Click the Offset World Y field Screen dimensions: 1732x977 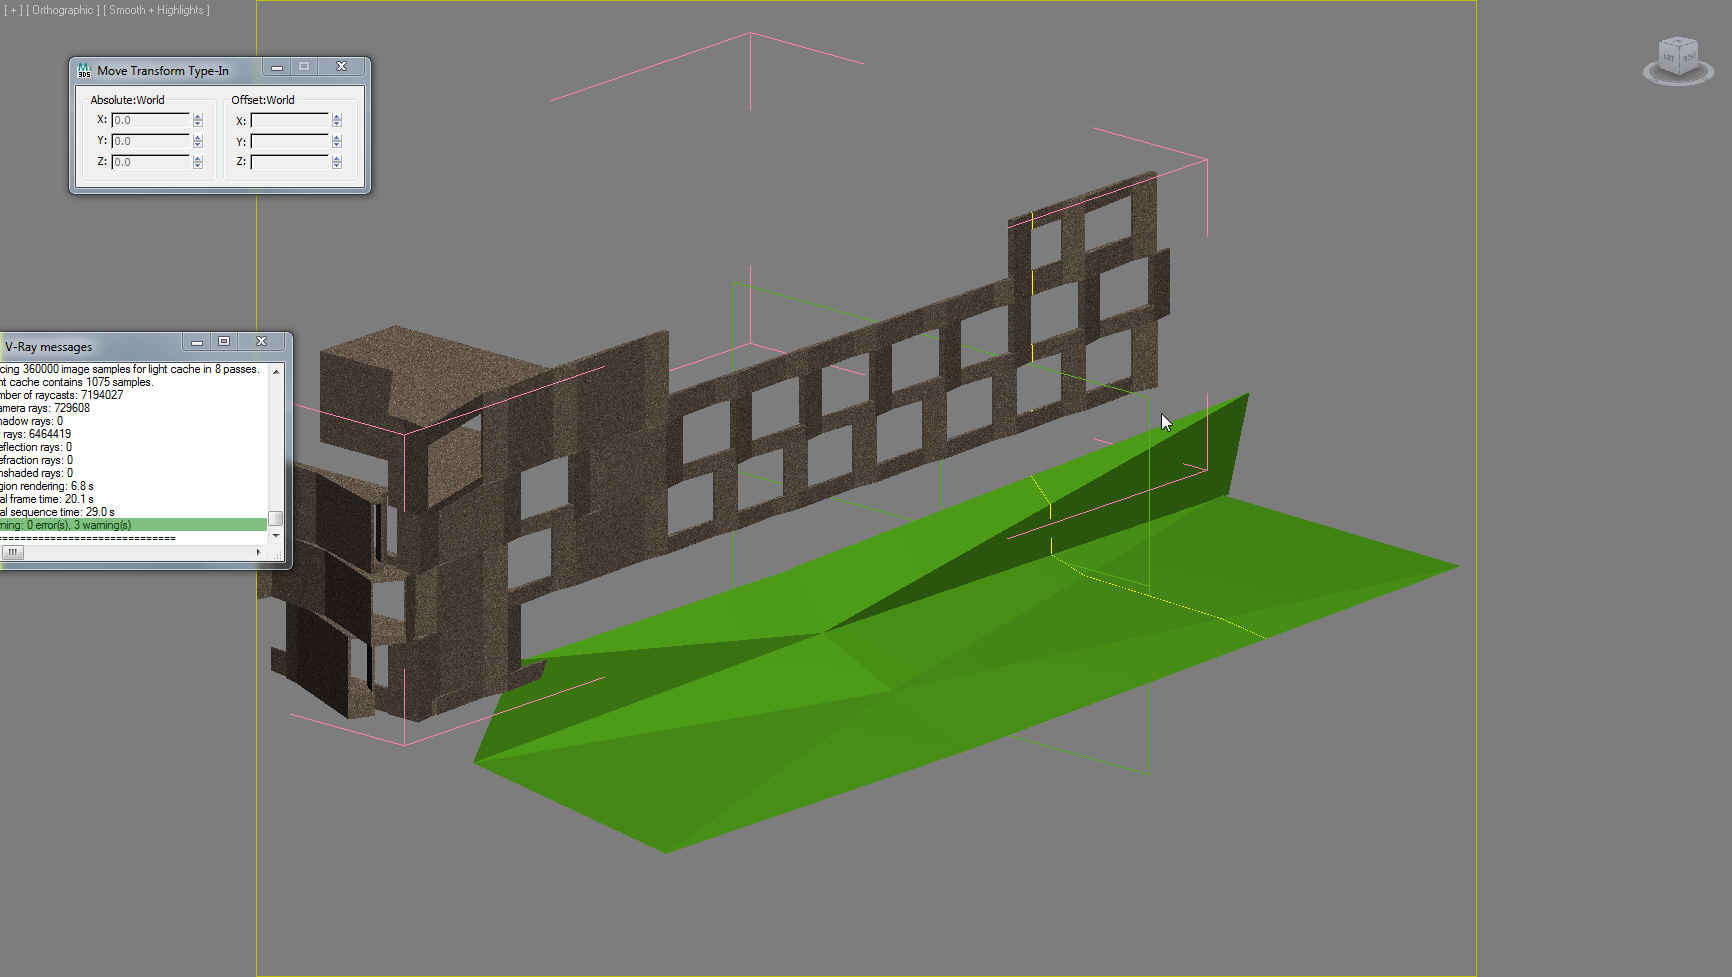tap(290, 141)
